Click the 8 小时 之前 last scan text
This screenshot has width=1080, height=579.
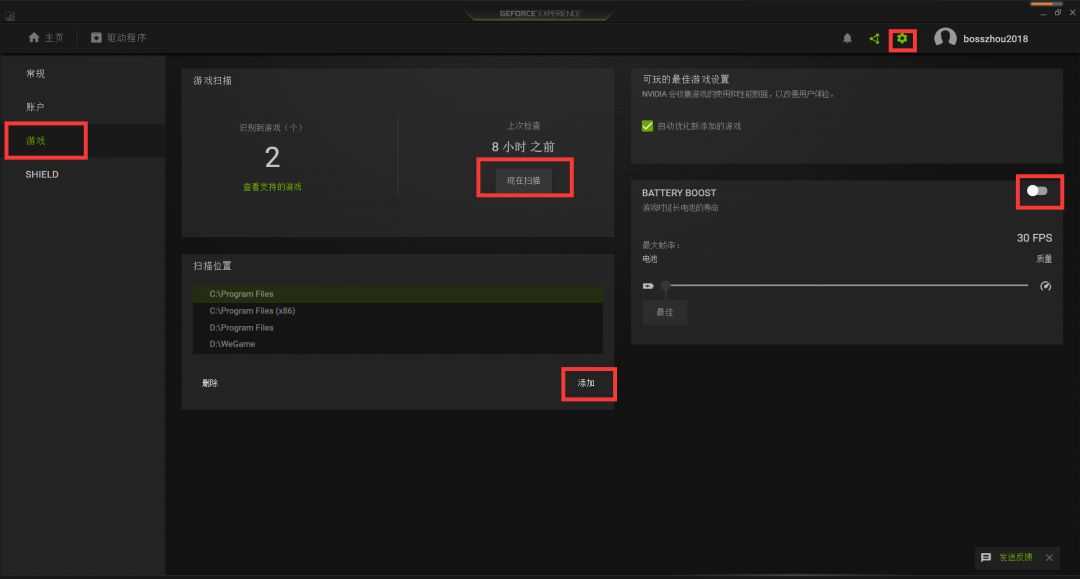(523, 147)
